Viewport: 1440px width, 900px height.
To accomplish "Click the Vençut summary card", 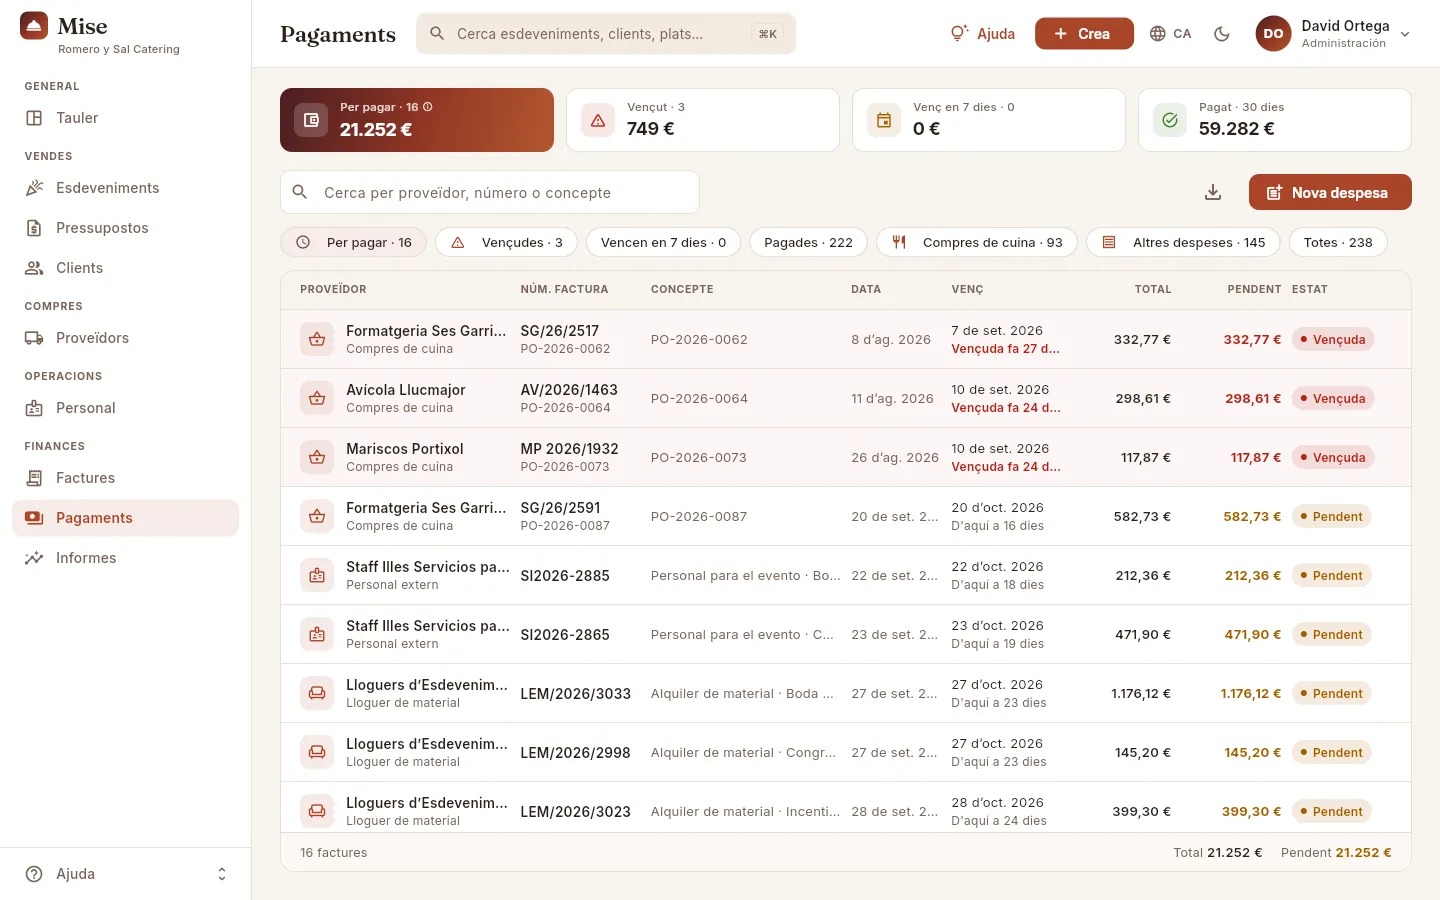I will pyautogui.click(x=703, y=120).
